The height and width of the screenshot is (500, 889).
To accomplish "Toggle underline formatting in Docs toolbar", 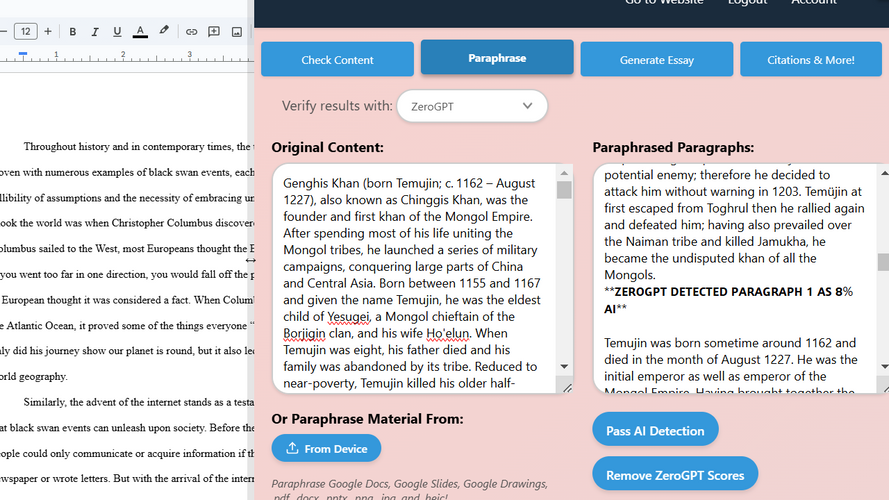I will (x=117, y=32).
